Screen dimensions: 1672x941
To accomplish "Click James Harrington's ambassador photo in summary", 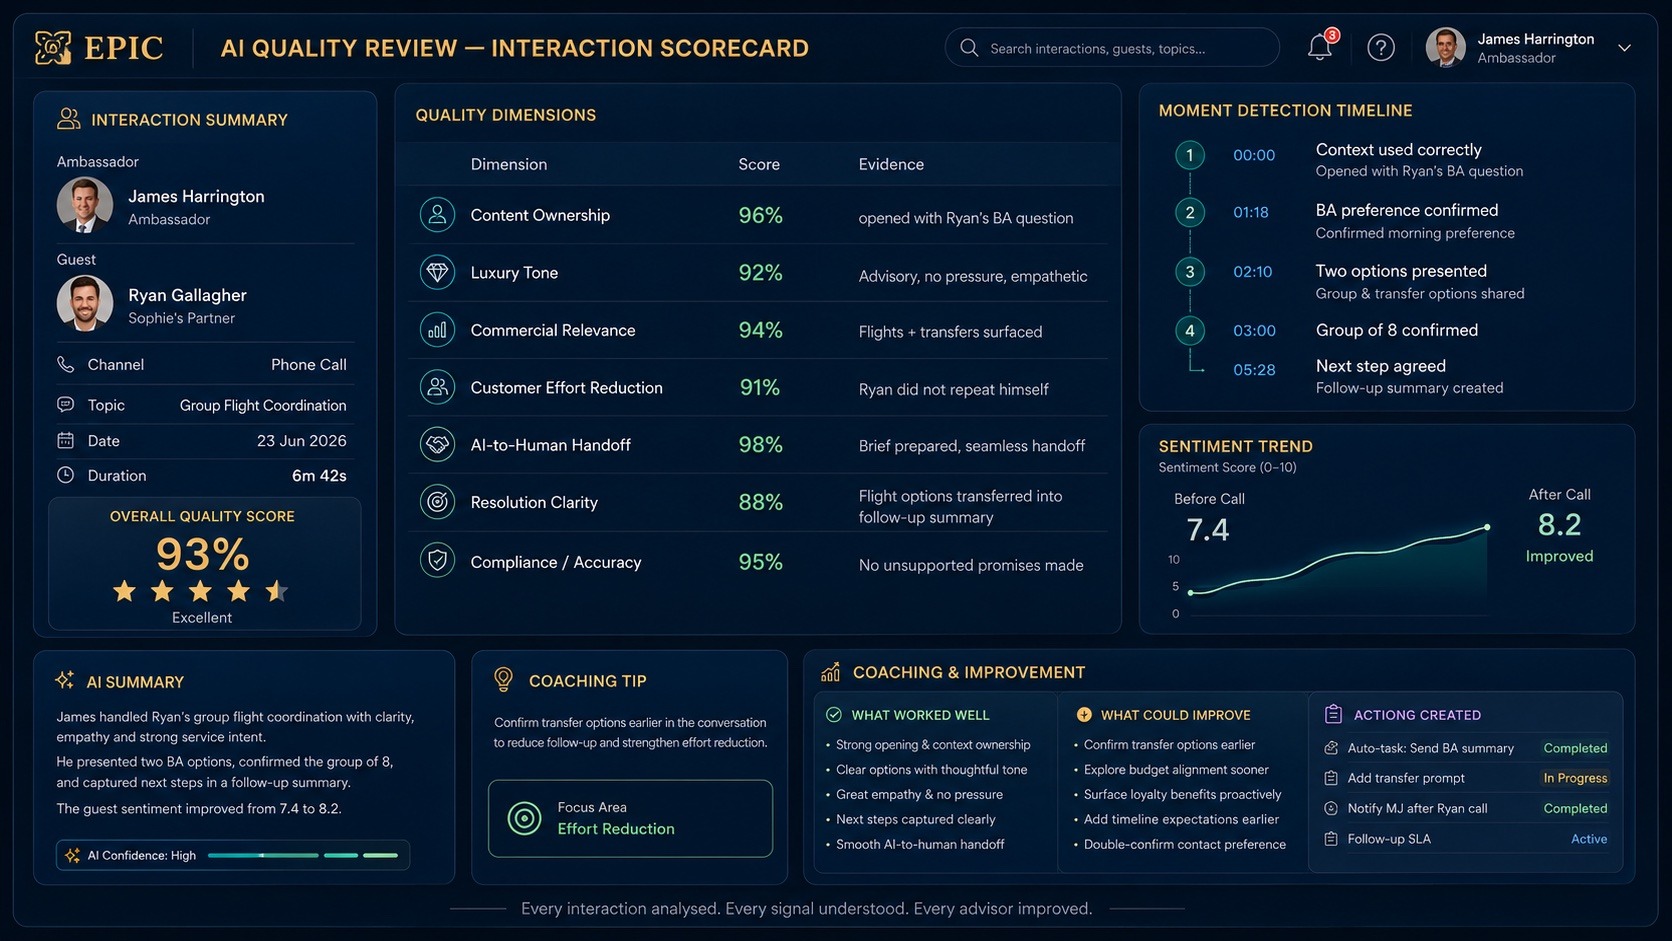I will click(85, 205).
